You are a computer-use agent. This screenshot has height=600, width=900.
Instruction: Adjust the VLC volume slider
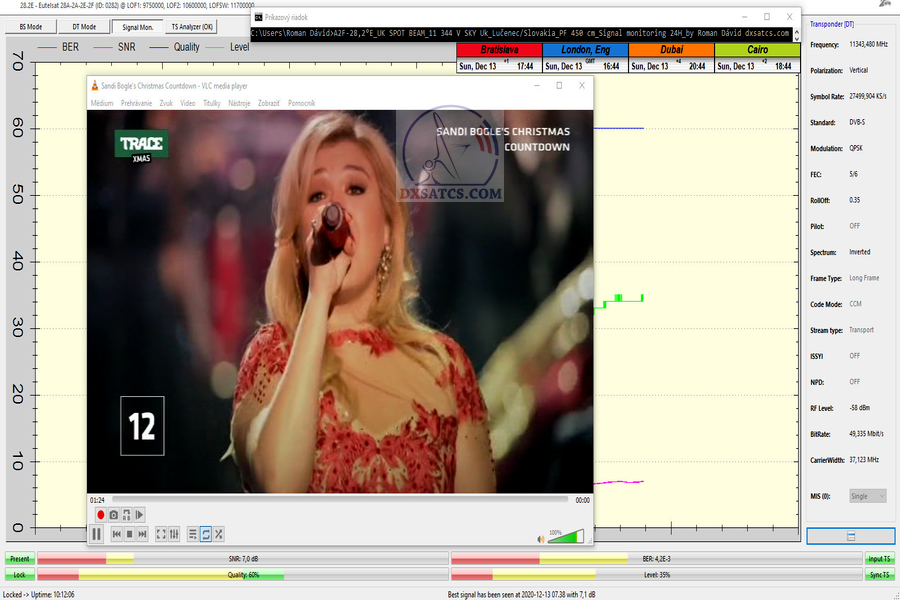click(566, 538)
